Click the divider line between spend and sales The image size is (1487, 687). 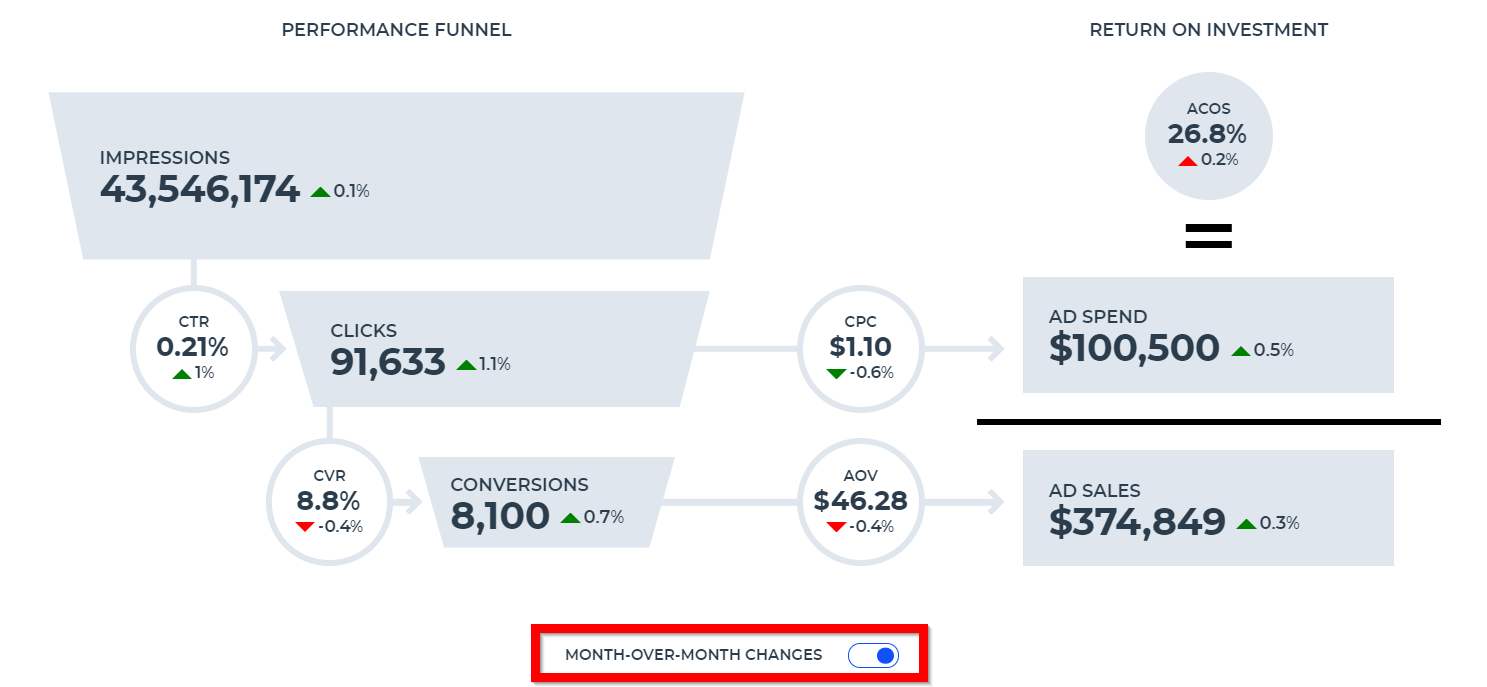click(1208, 421)
